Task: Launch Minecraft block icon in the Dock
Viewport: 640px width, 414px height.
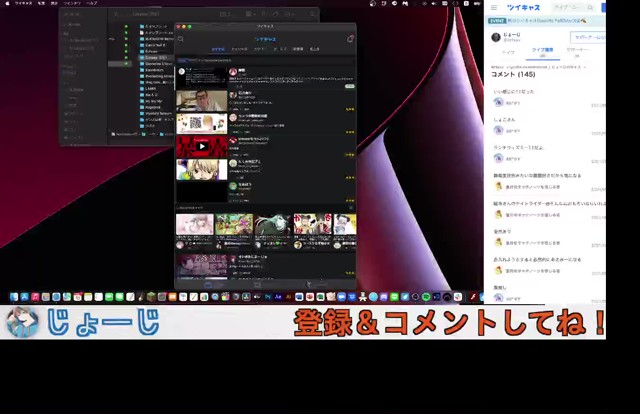Action: 151,297
